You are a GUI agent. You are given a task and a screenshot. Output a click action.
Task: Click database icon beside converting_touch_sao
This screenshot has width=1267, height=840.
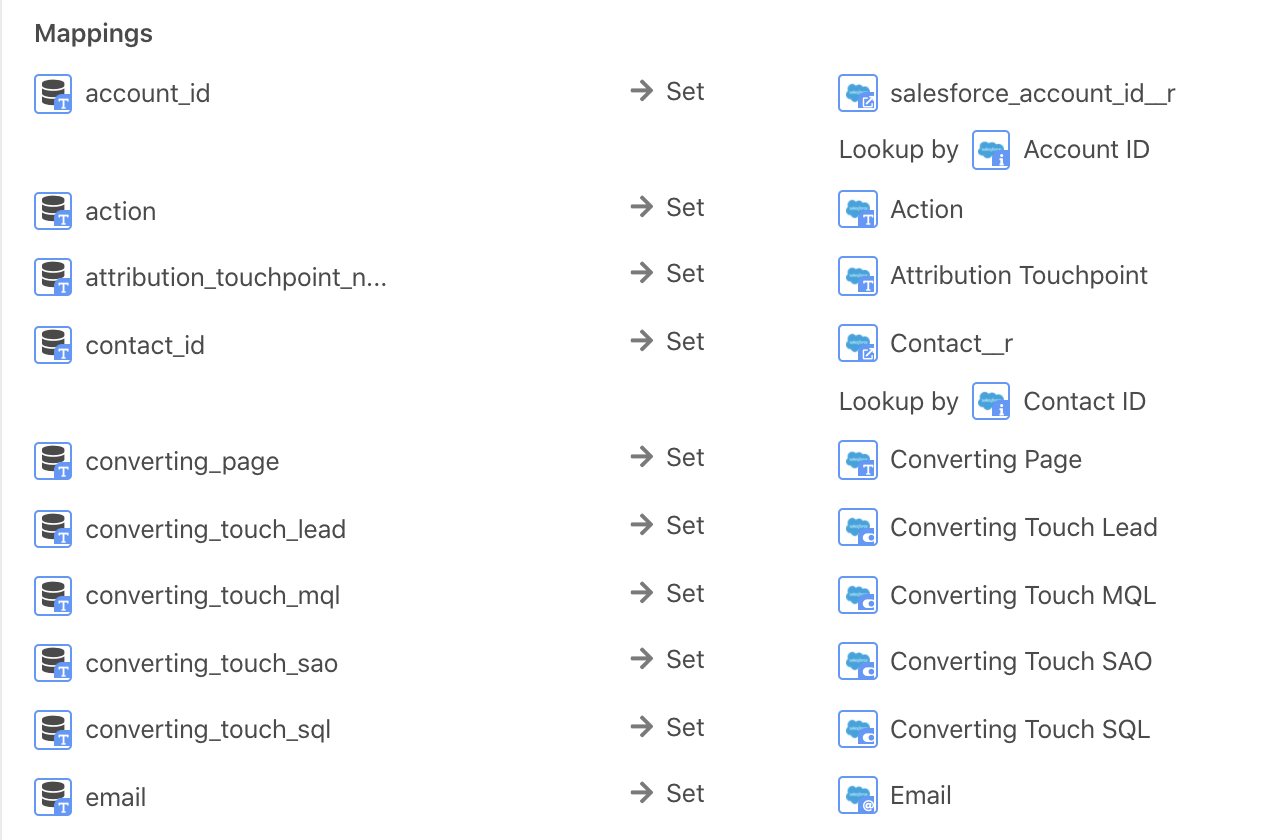pyautogui.click(x=53, y=663)
